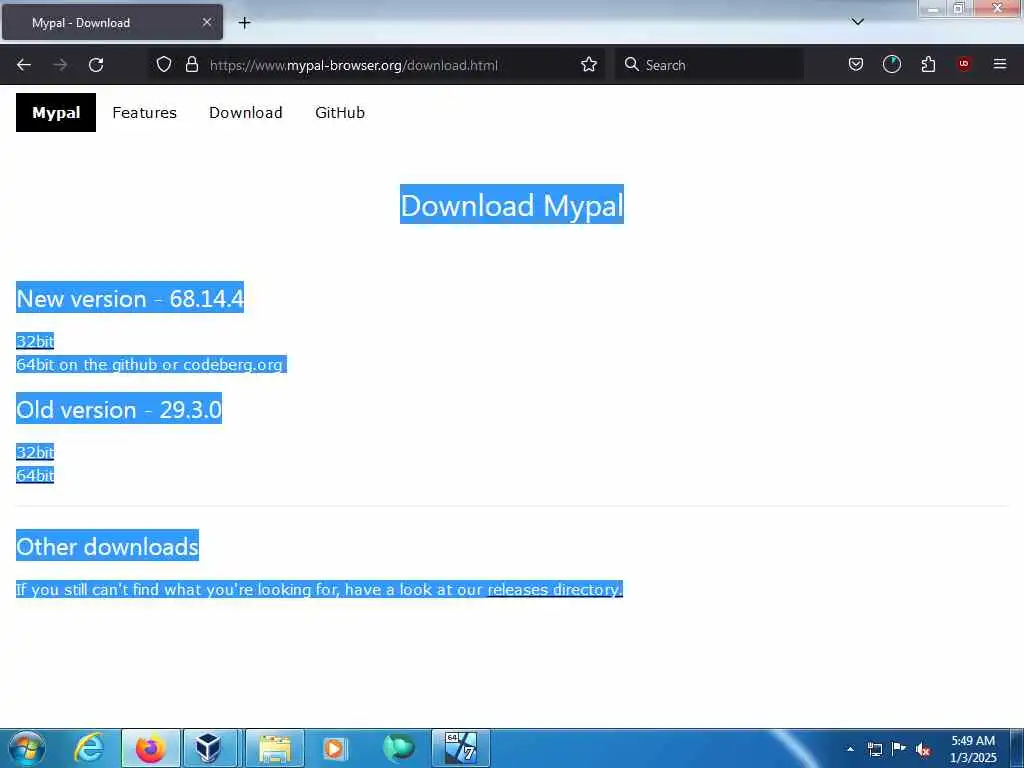The height and width of the screenshot is (768, 1024).
Task: Open the Action Center flag icon
Action: point(899,749)
